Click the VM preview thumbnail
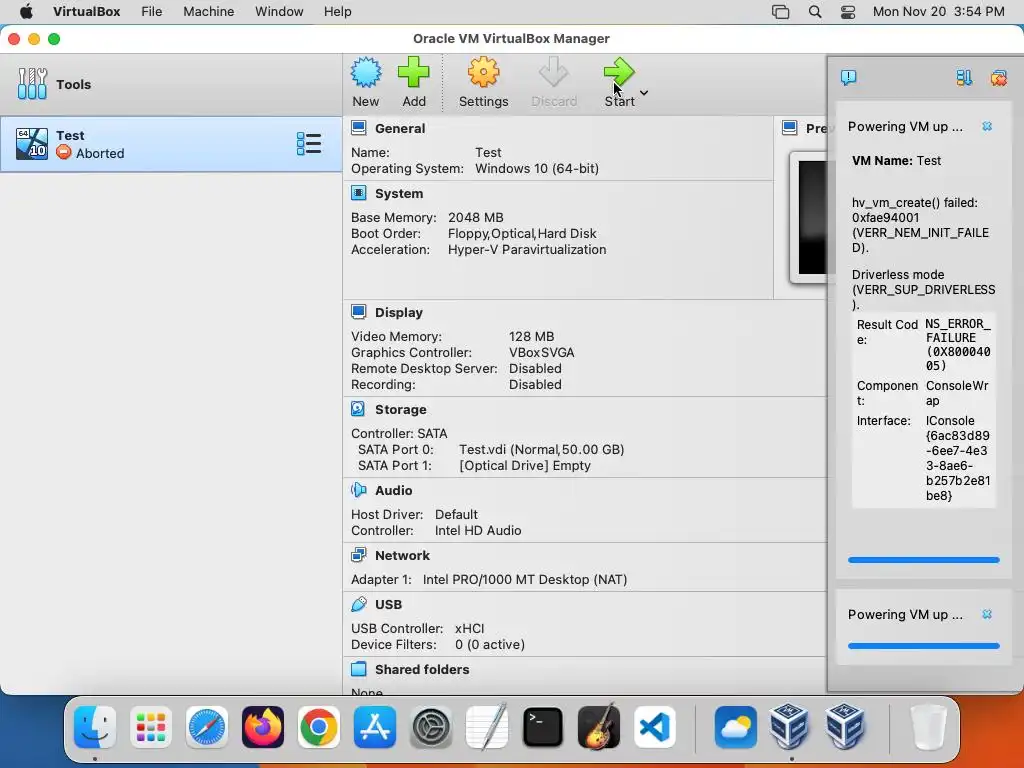Screen dimensions: 1024x768 812,217
